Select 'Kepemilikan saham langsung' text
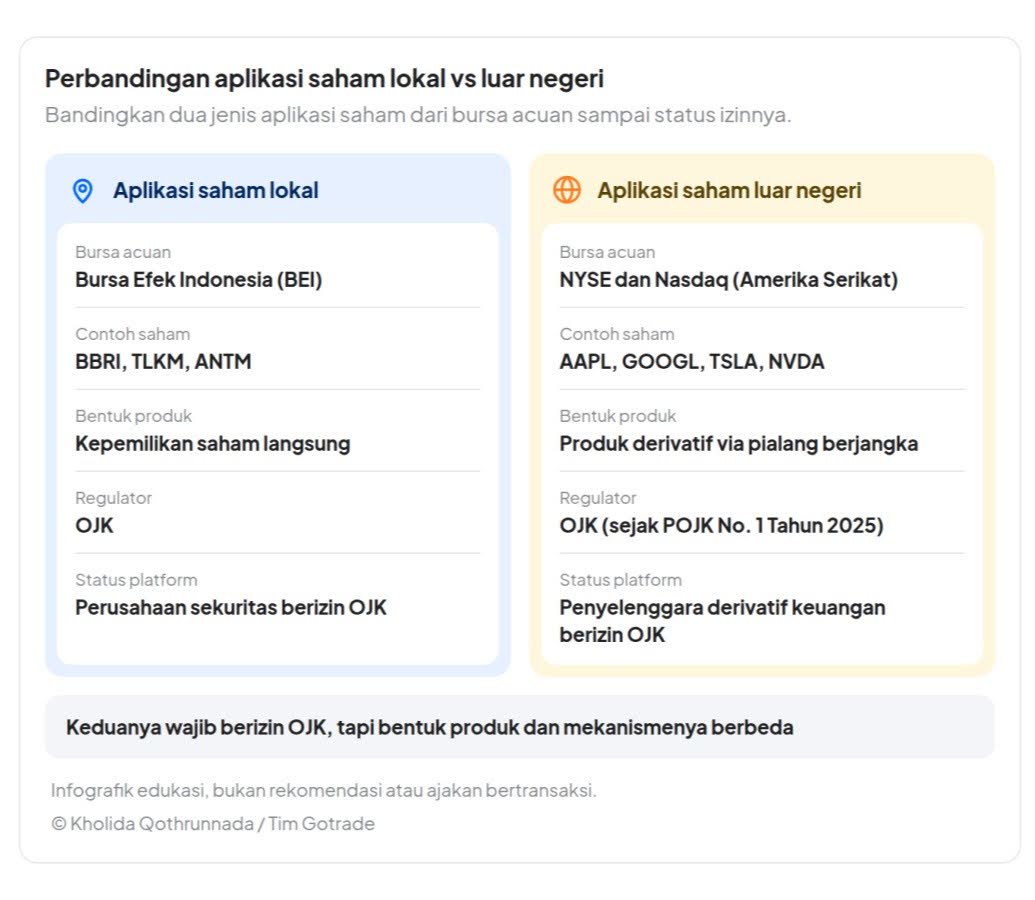 click(213, 444)
